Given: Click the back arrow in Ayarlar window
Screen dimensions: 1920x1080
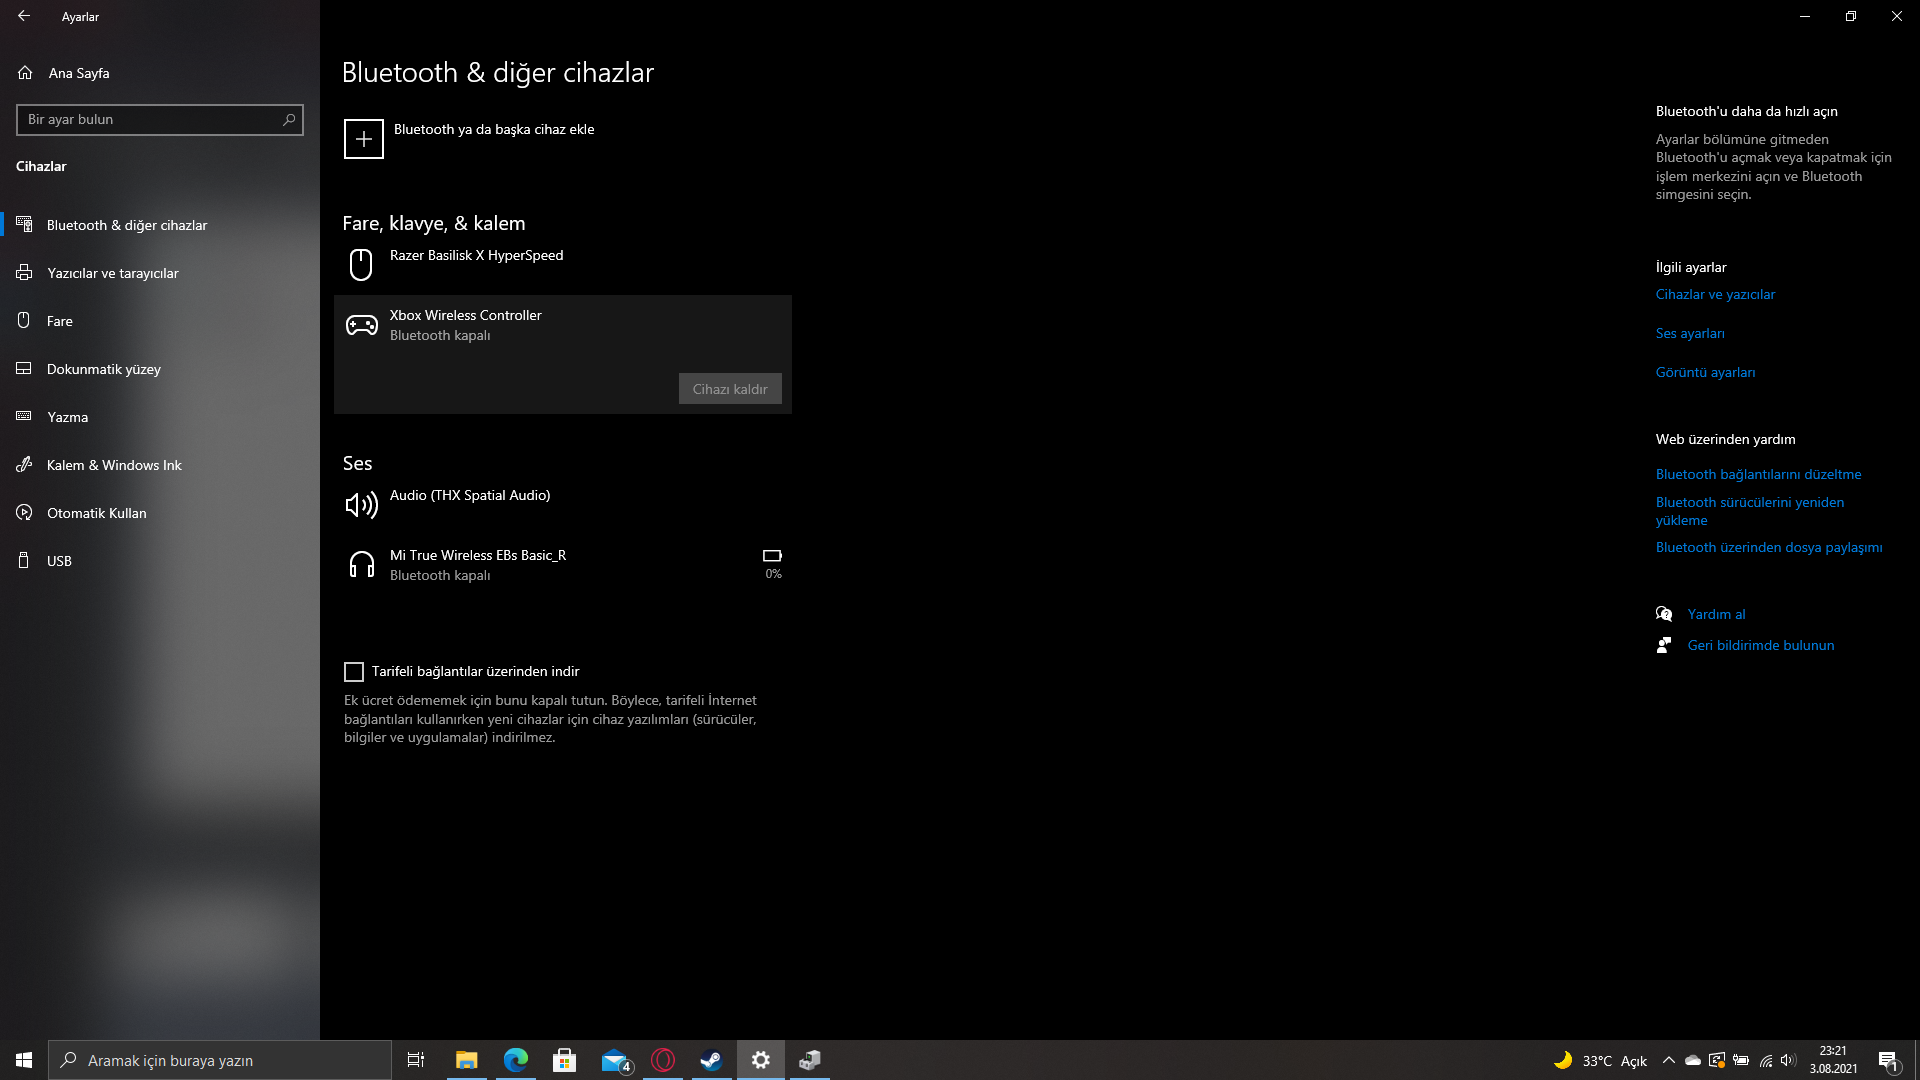Looking at the screenshot, I should (24, 16).
